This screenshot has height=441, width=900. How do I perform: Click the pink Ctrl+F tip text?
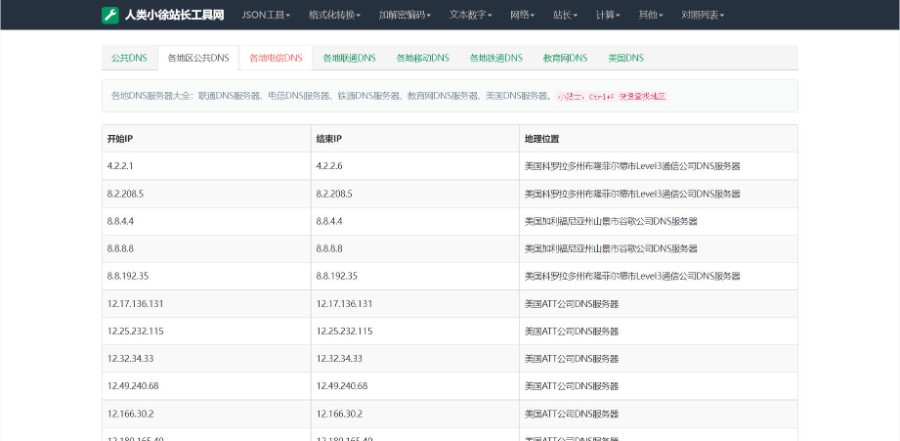611,96
